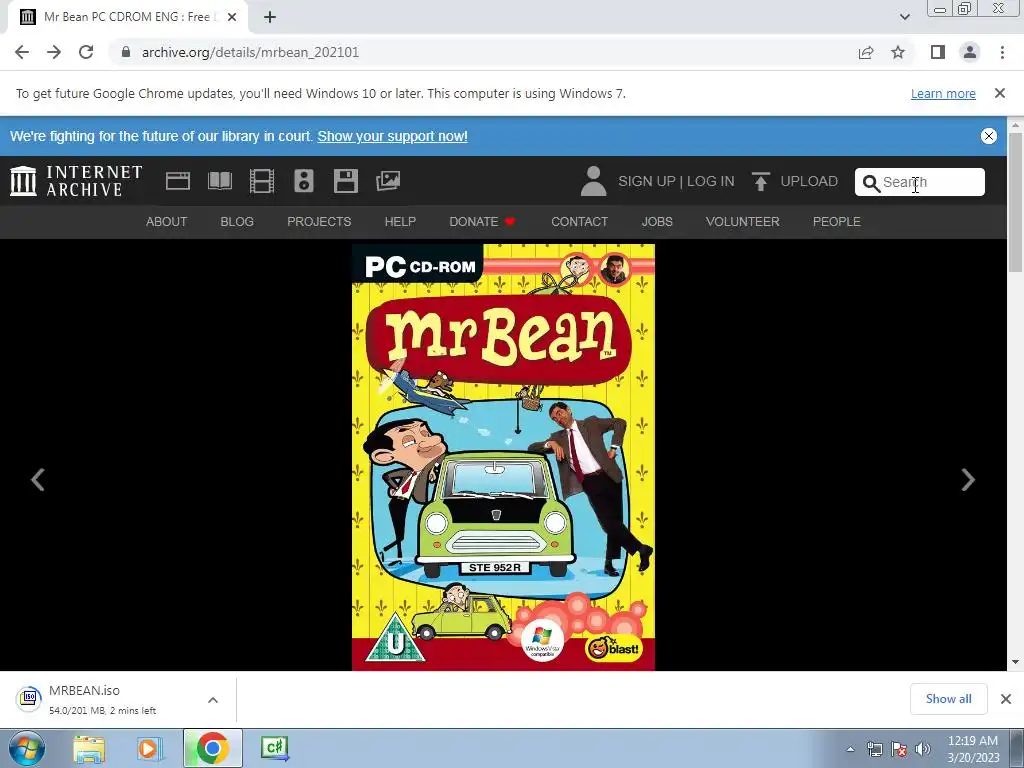Open the ABOUT menu item
The image size is (1024, 768).
pos(167,221)
